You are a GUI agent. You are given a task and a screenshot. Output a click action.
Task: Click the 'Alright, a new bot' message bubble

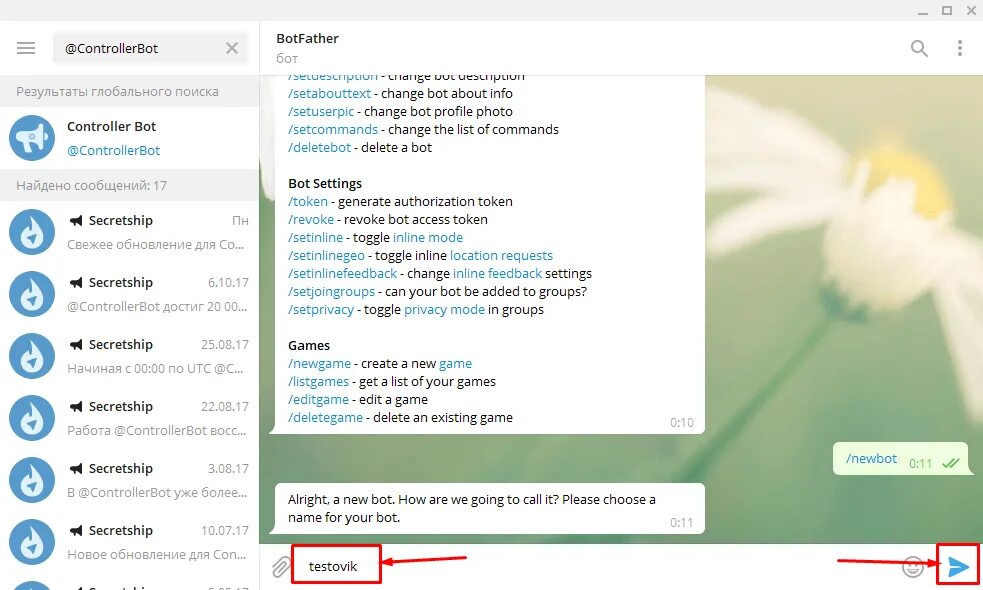(x=489, y=508)
